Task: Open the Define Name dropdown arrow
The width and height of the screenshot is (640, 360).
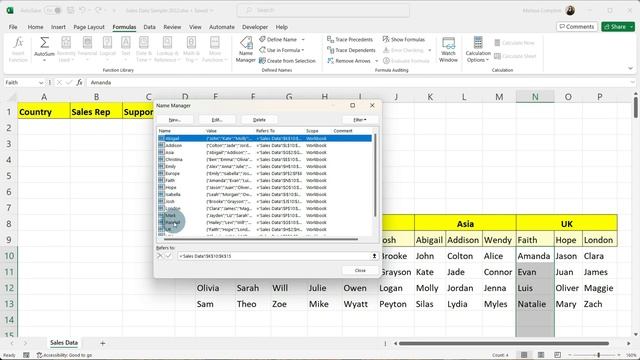Action: [x=303, y=40]
